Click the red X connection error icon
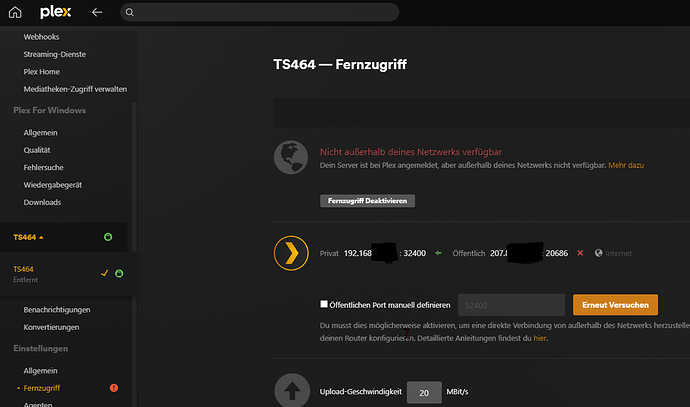Viewport: 690px width, 407px height. (580, 253)
